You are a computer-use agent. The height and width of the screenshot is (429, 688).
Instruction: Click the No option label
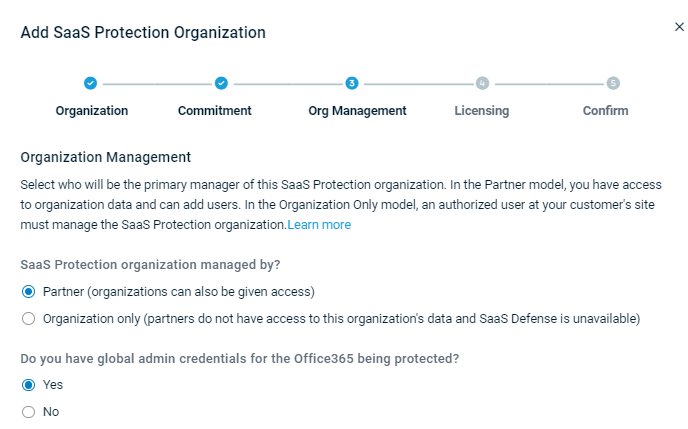coord(51,412)
